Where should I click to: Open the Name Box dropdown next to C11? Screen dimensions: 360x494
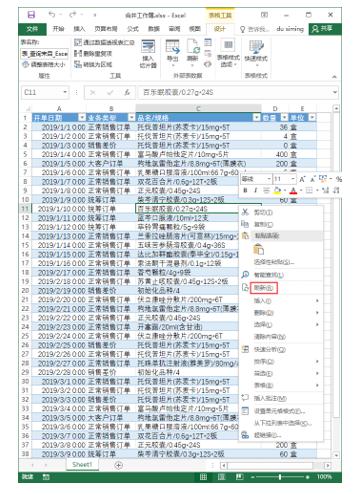click(65, 92)
